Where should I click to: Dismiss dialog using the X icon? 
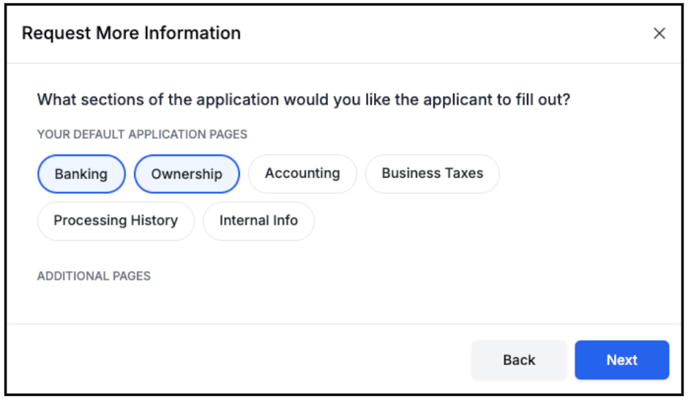tap(659, 33)
